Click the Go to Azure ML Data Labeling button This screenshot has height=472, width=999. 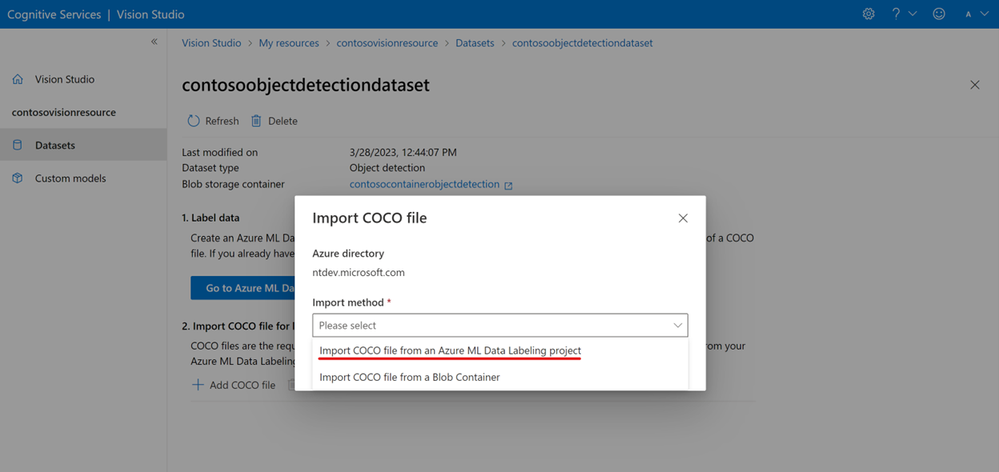tap(243, 288)
